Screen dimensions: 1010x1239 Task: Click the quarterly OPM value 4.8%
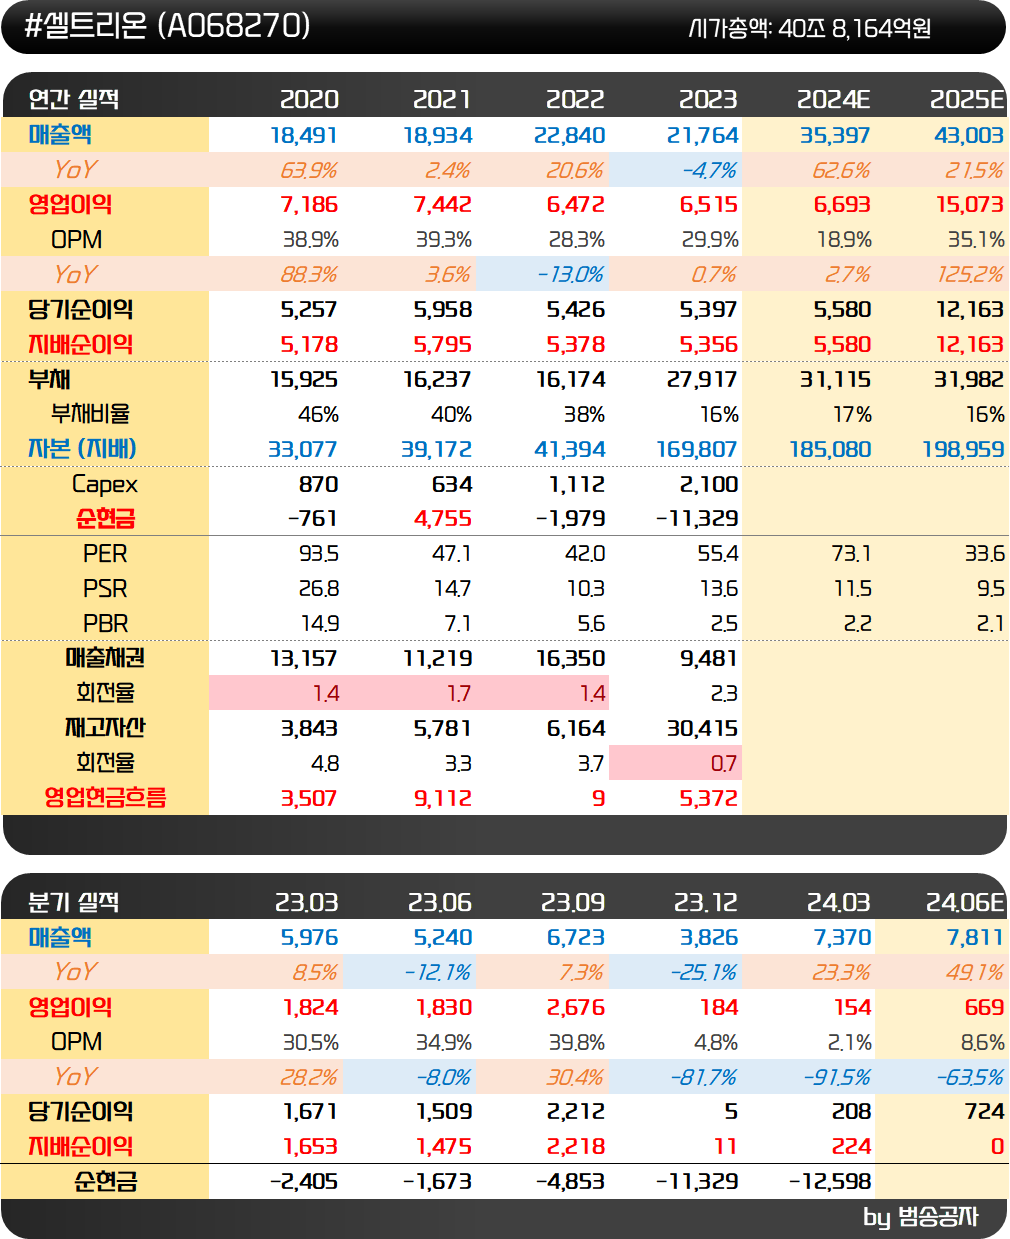pos(715,1042)
